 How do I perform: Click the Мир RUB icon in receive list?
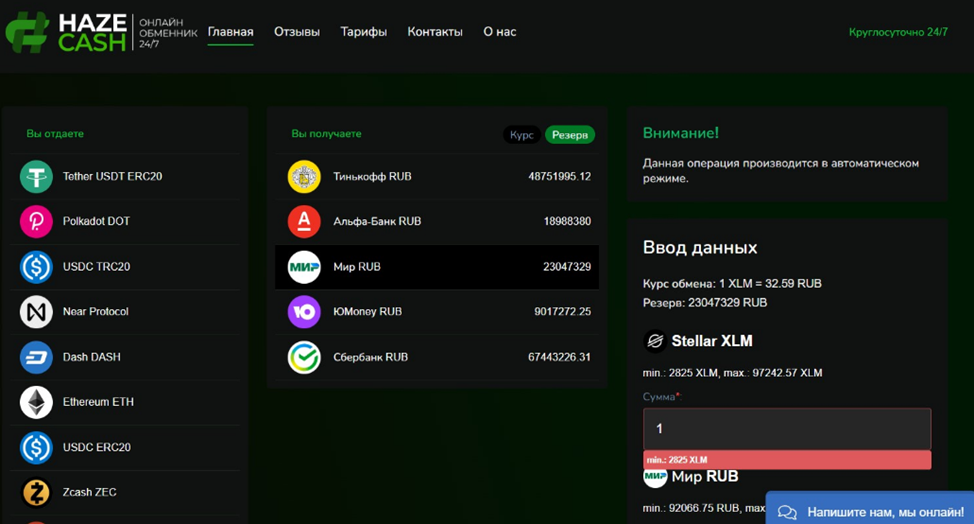pos(304,267)
